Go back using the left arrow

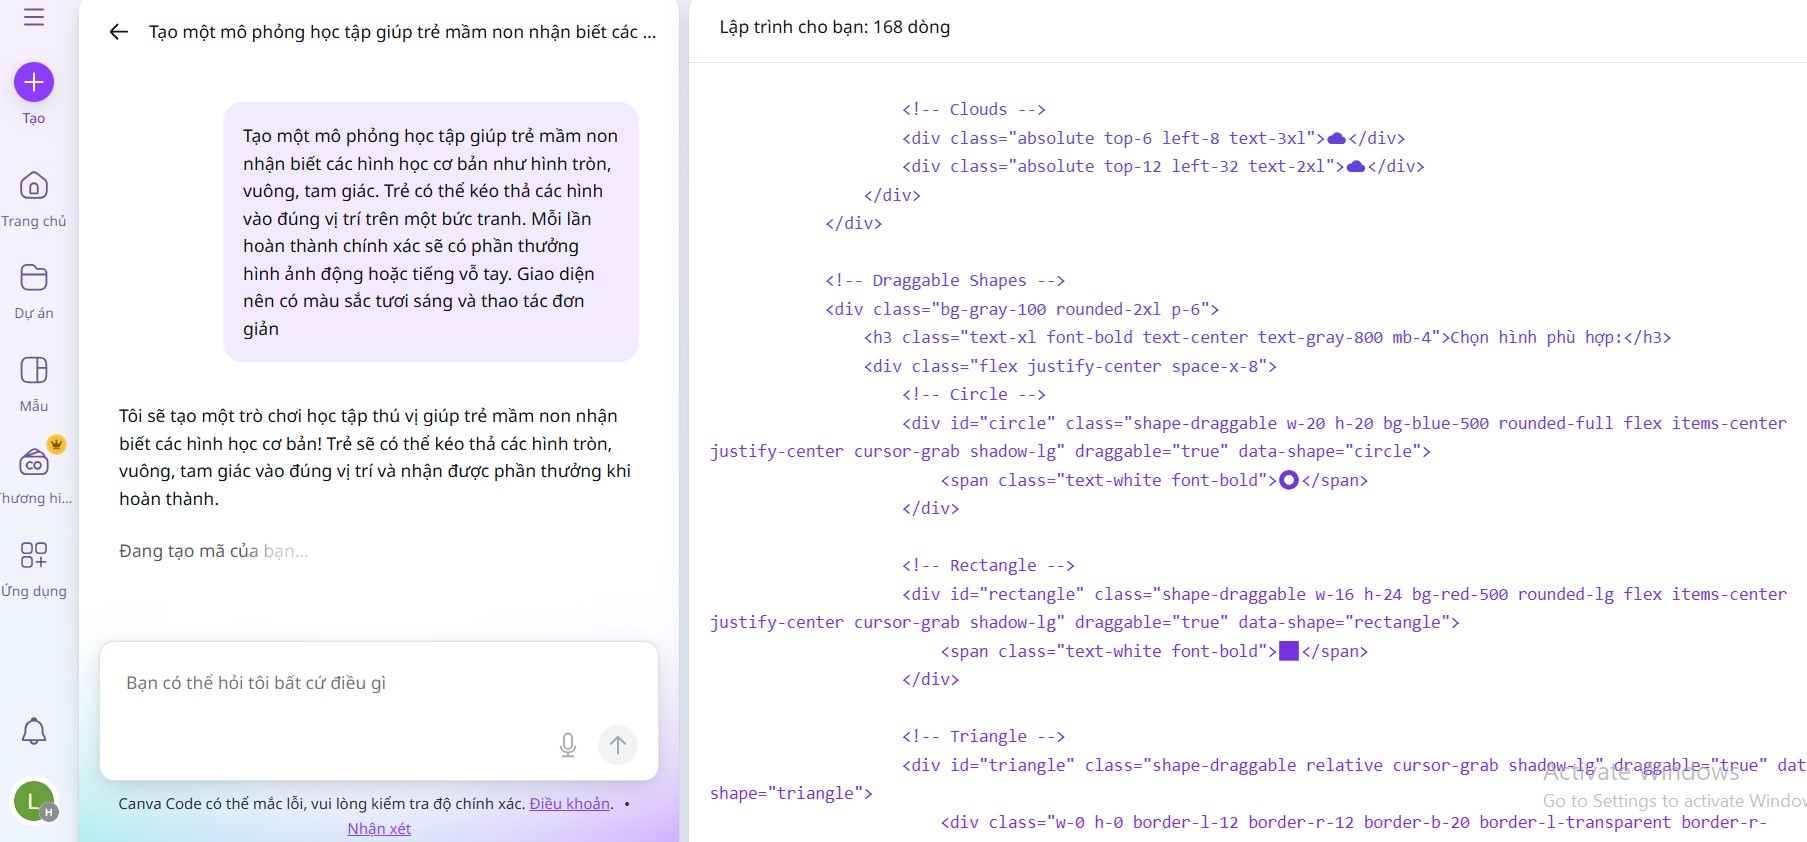[x=118, y=32]
